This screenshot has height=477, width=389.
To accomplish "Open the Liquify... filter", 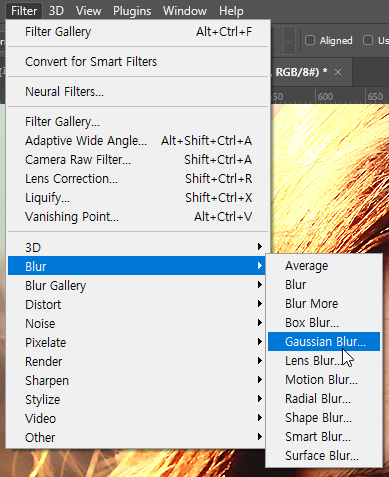I will tap(138, 198).
